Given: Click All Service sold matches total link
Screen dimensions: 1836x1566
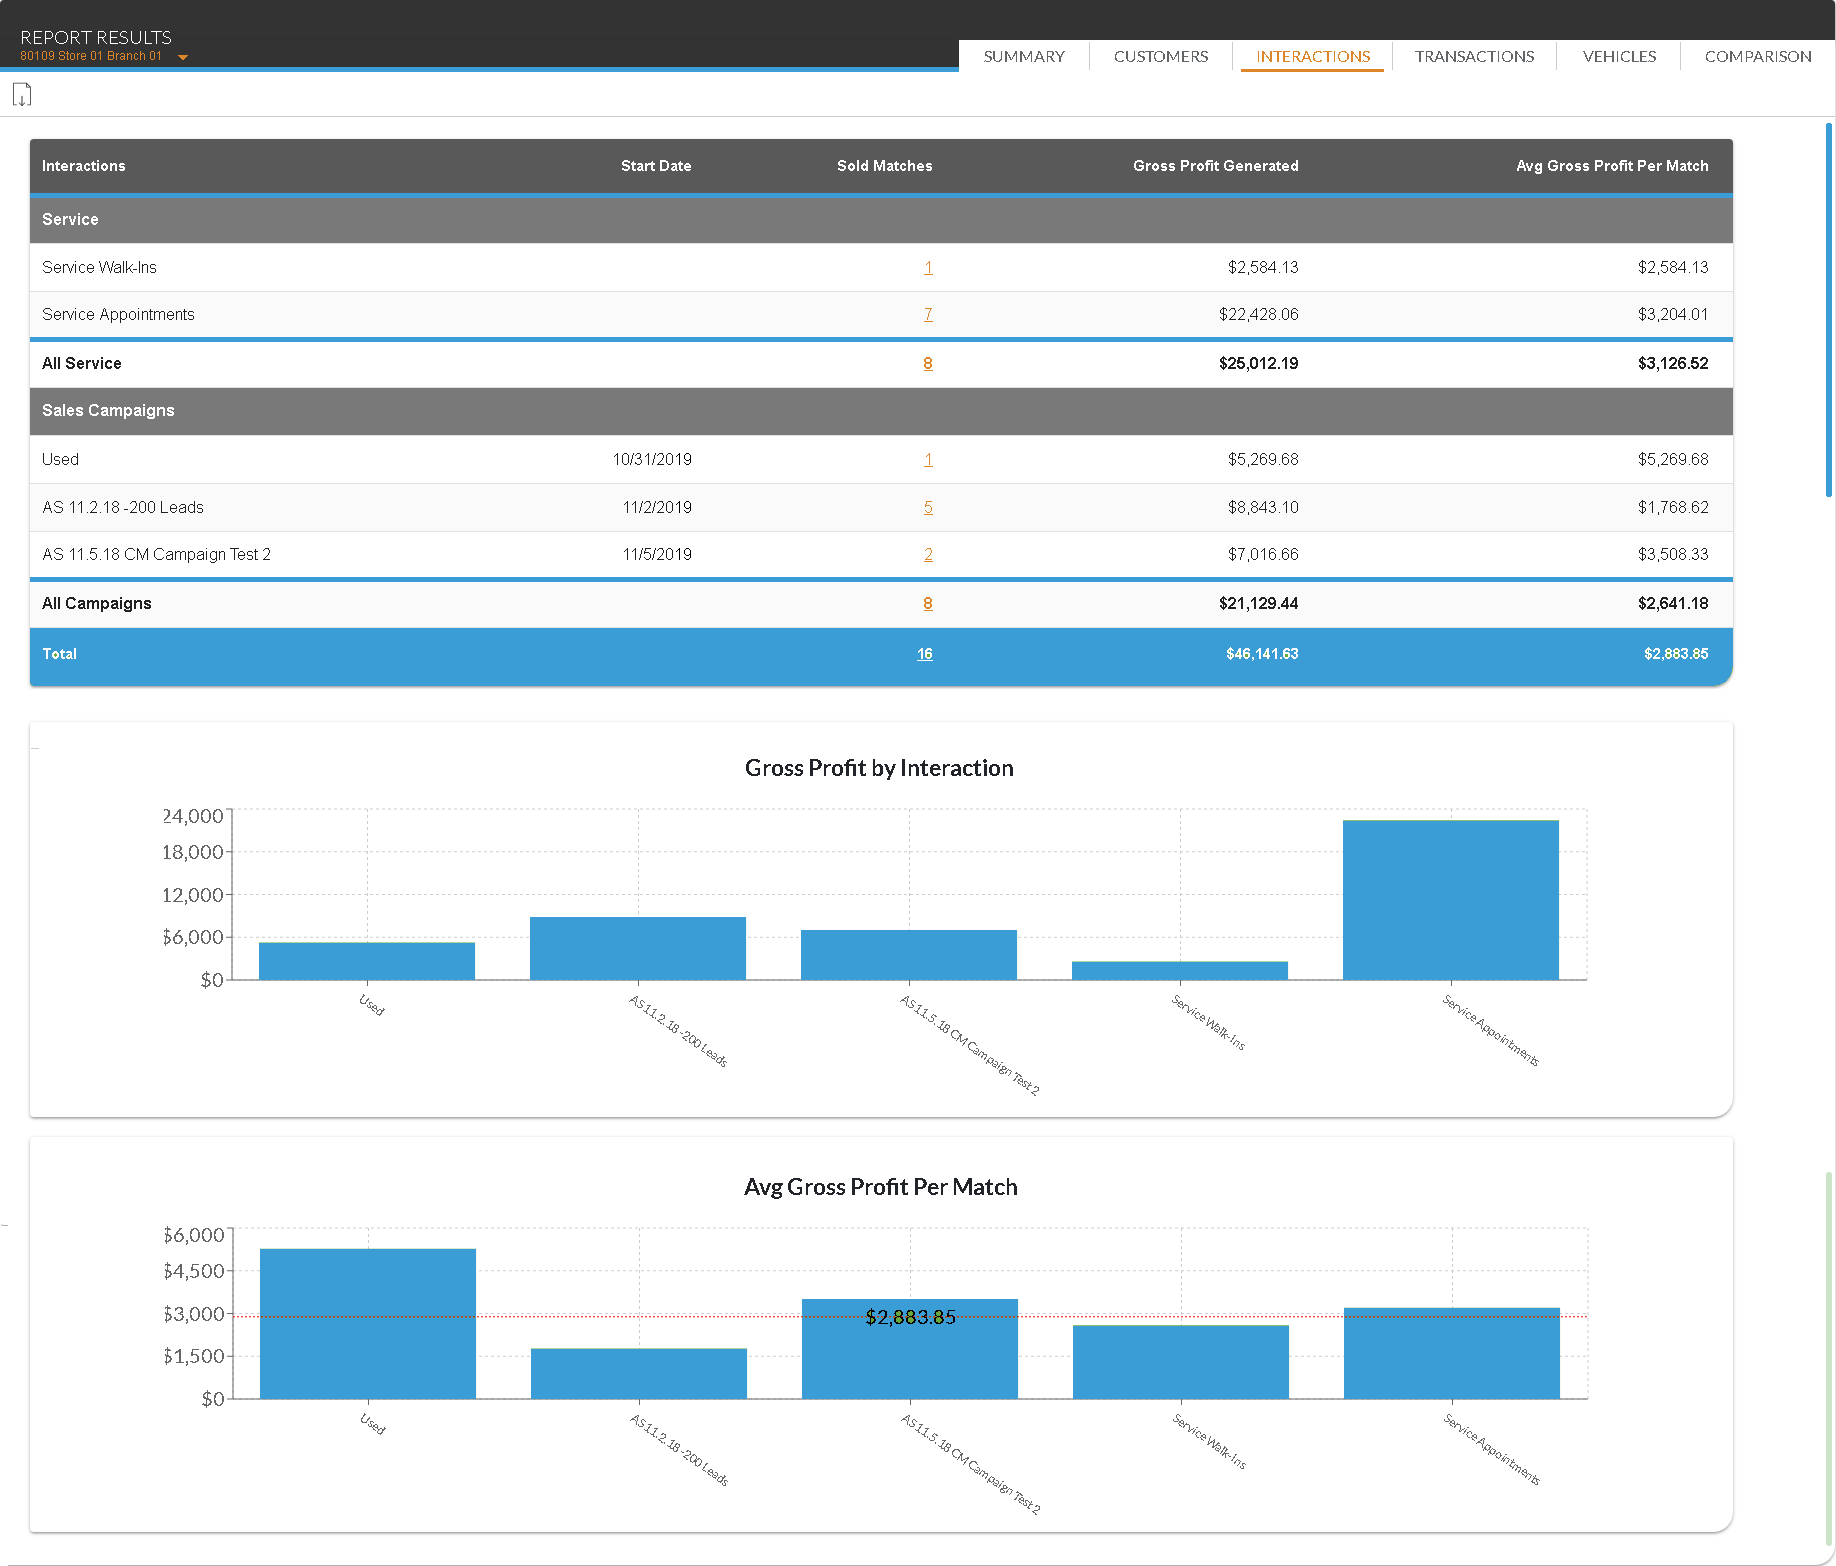Looking at the screenshot, I should (x=928, y=364).
